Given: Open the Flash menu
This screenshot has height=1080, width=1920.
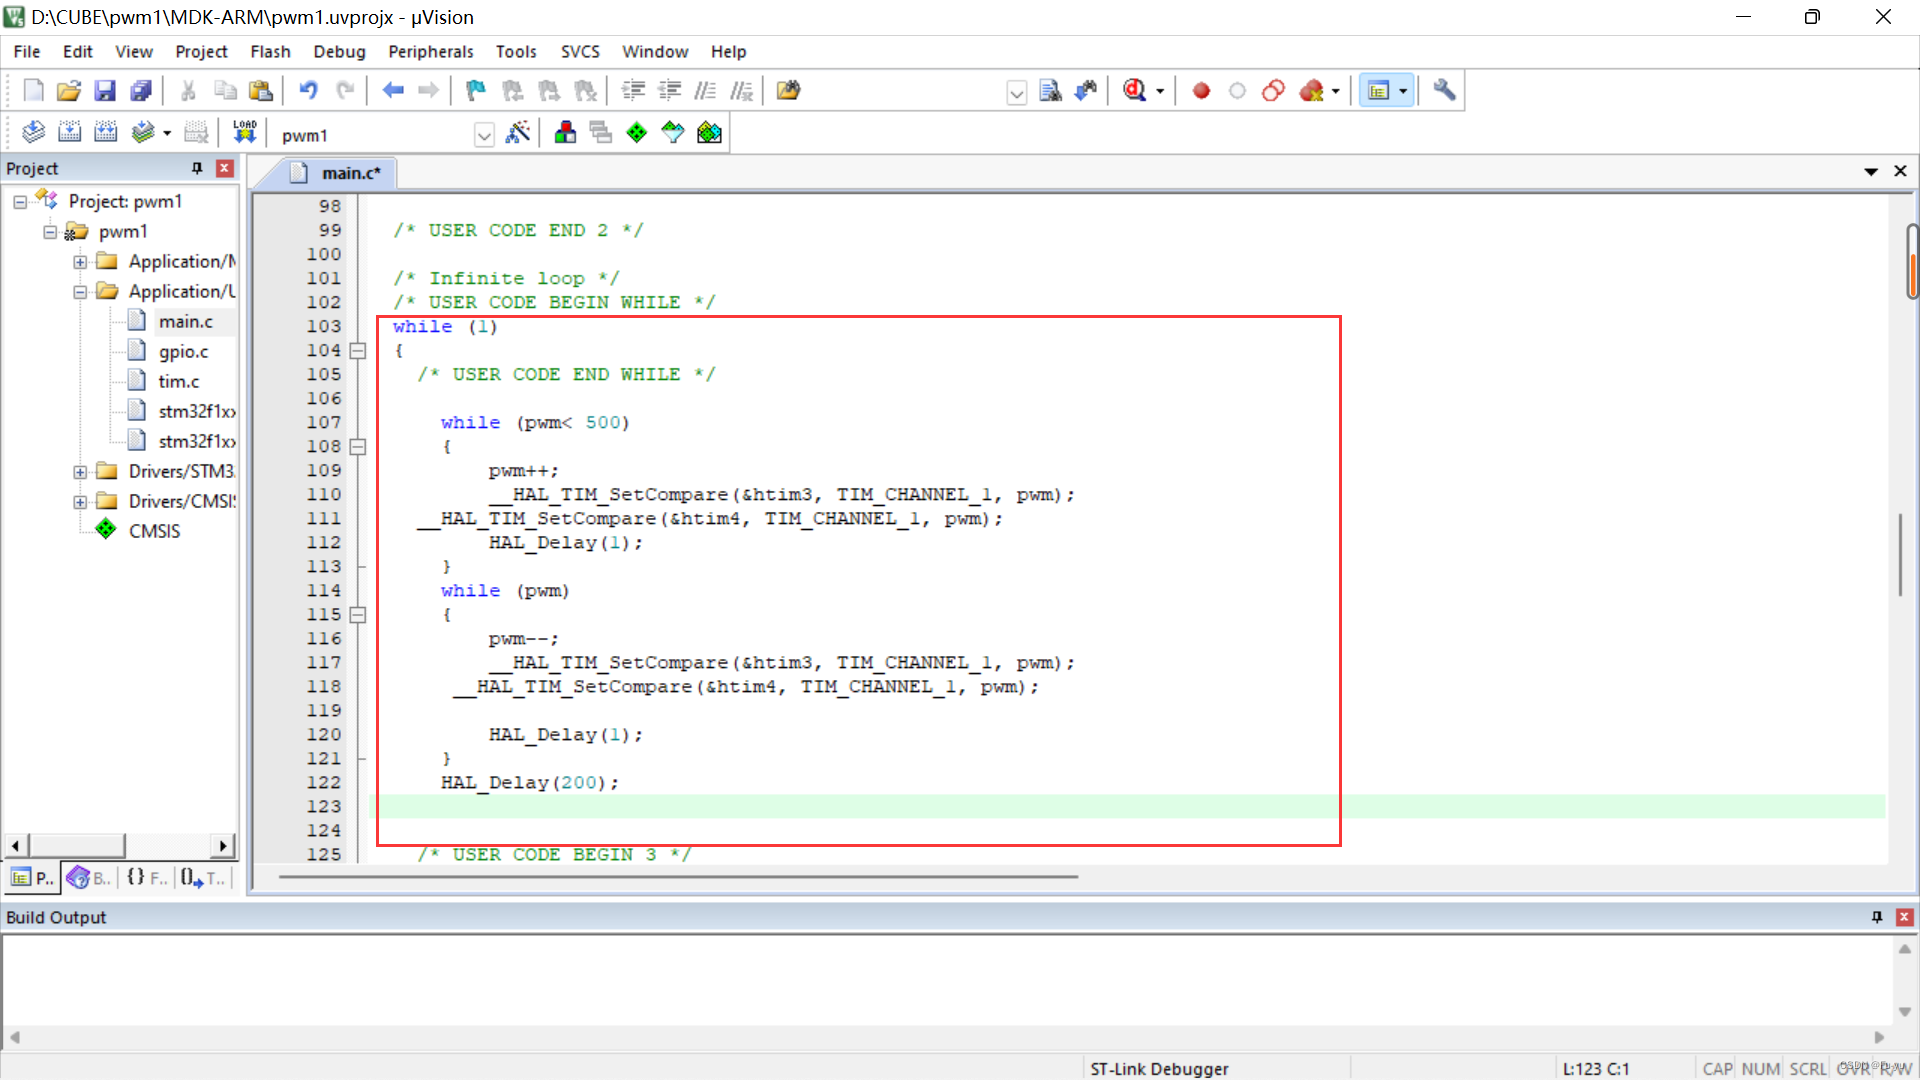Looking at the screenshot, I should [x=270, y=52].
